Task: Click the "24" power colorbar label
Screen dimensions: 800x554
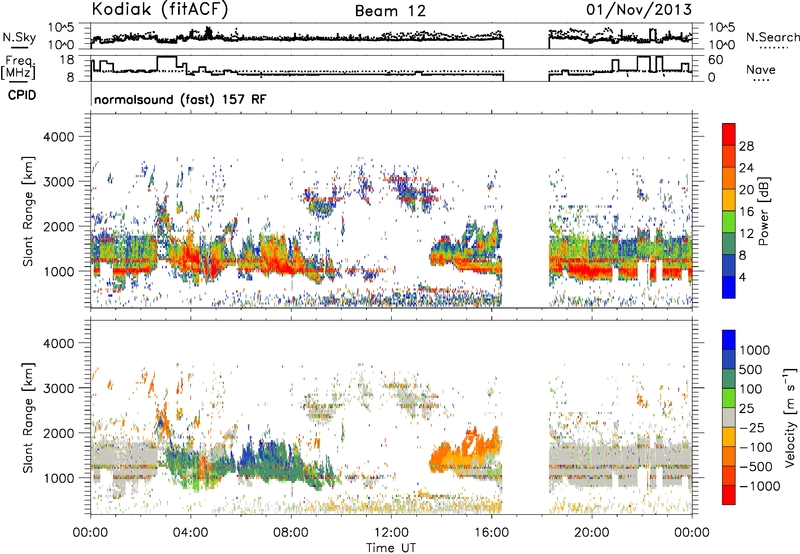Action: click(x=746, y=168)
